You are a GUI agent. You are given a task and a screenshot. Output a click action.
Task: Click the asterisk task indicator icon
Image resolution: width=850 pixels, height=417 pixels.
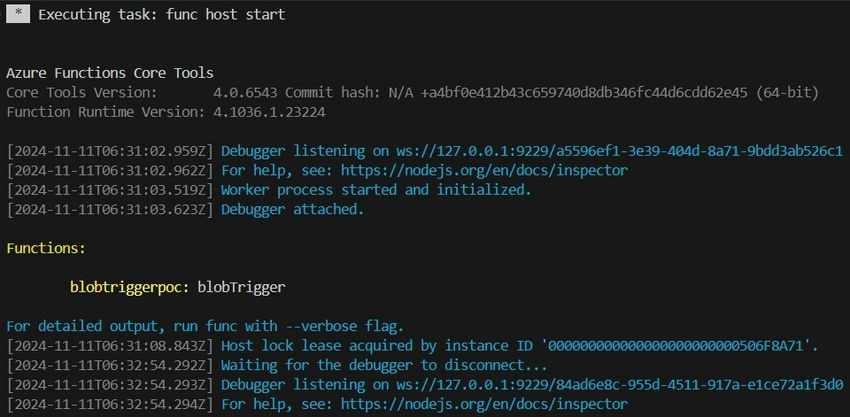[18, 15]
